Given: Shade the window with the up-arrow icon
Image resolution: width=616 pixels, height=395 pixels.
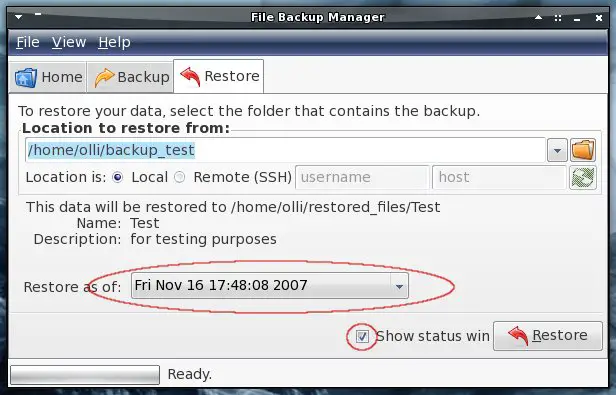Looking at the screenshot, I should [x=539, y=17].
